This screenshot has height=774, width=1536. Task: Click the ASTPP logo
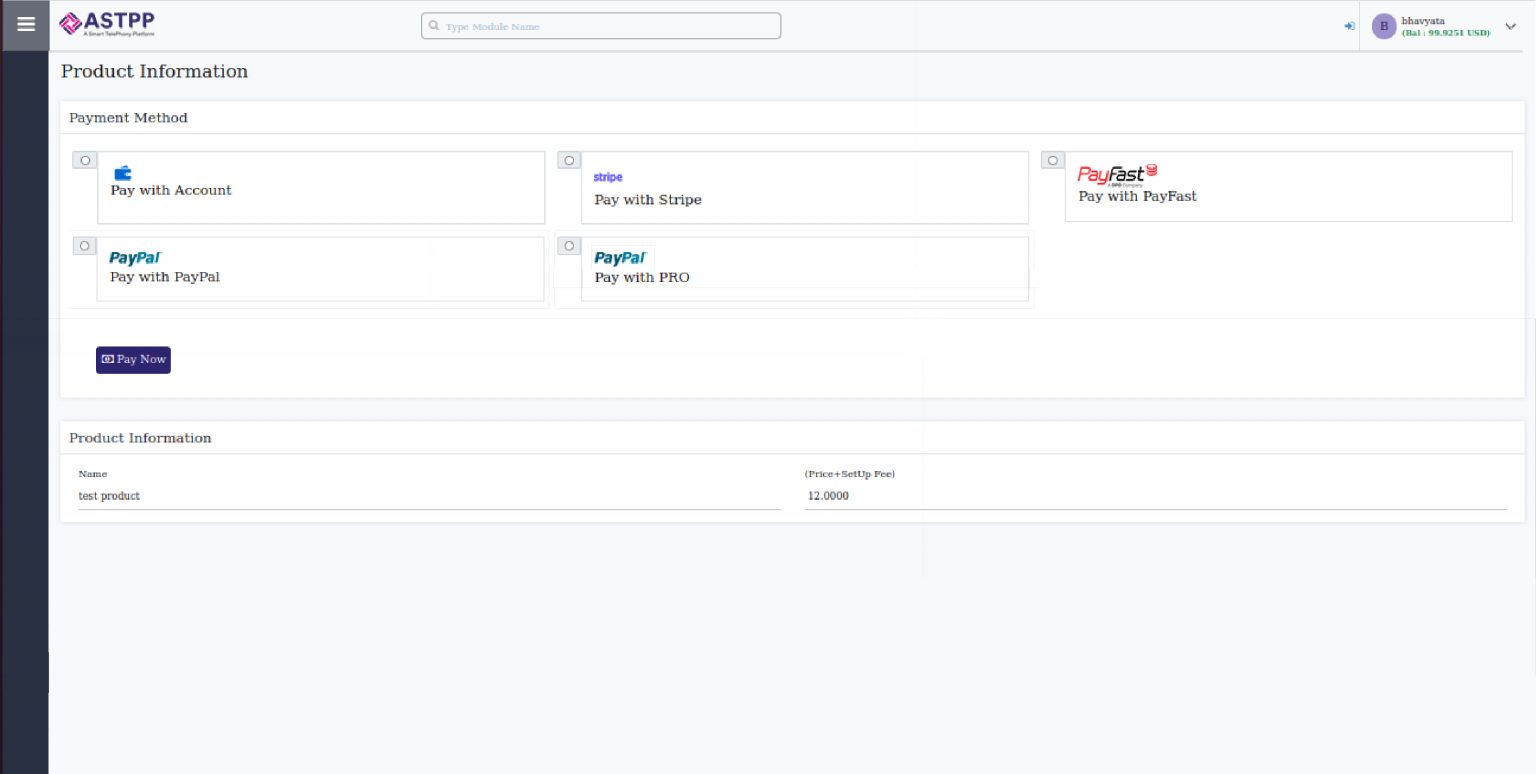(105, 22)
